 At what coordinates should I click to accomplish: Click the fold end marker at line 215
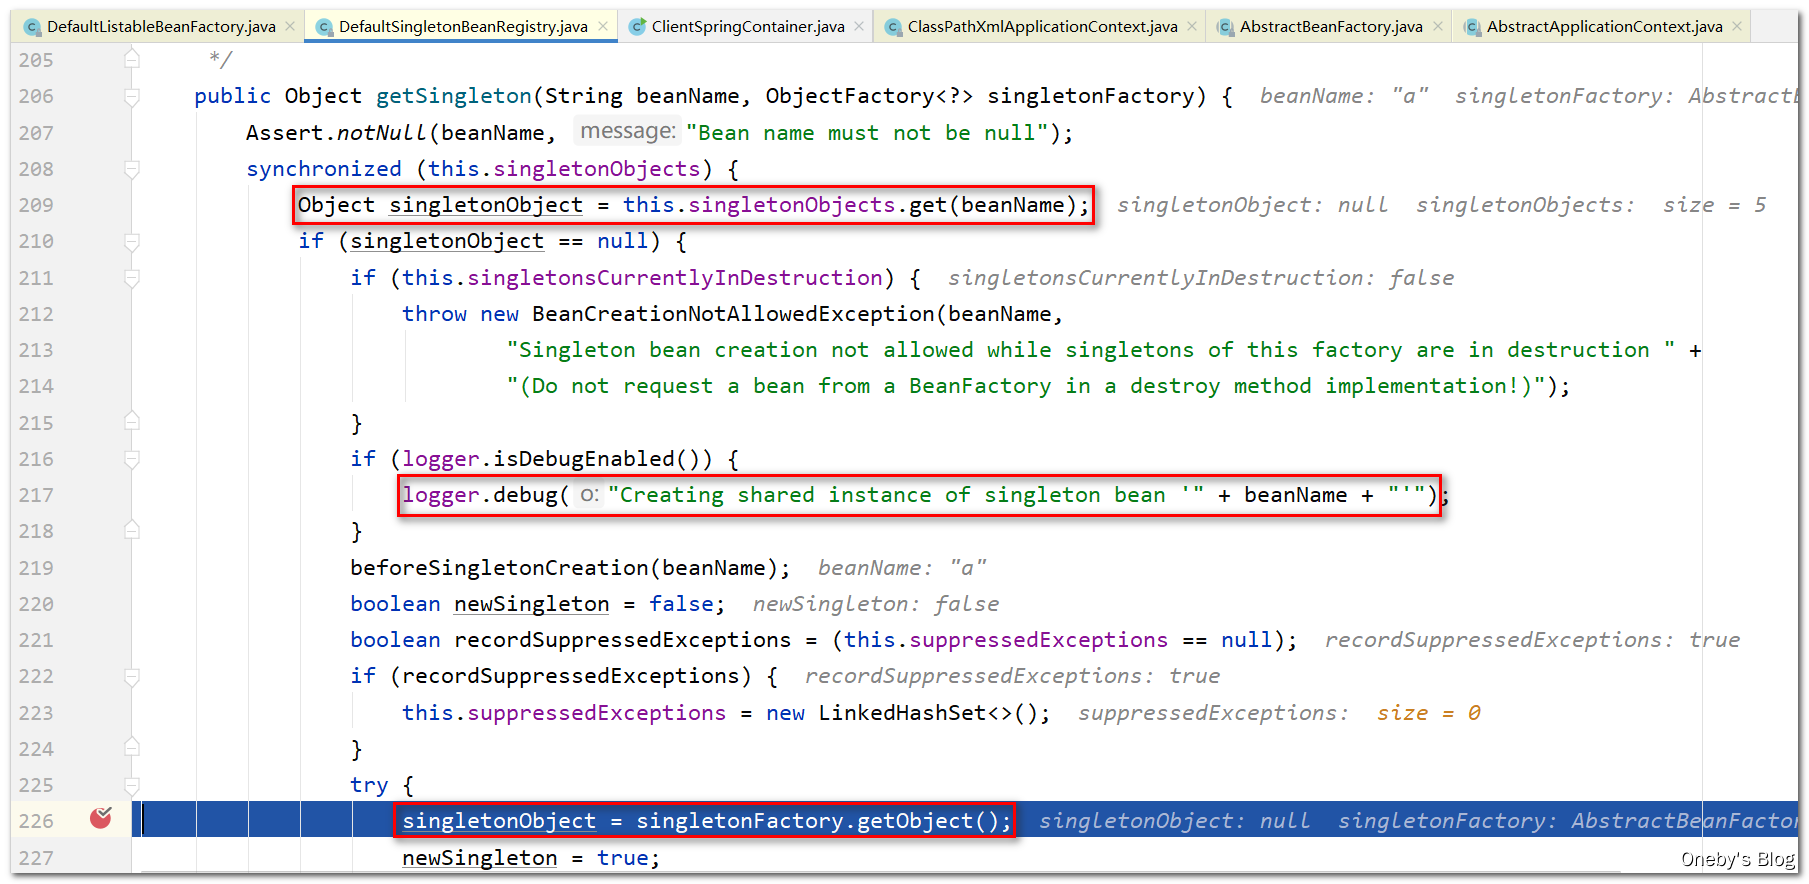[132, 422]
